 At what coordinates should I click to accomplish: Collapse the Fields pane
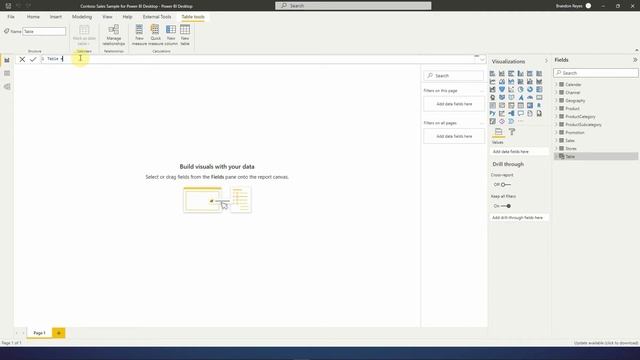[635, 60]
